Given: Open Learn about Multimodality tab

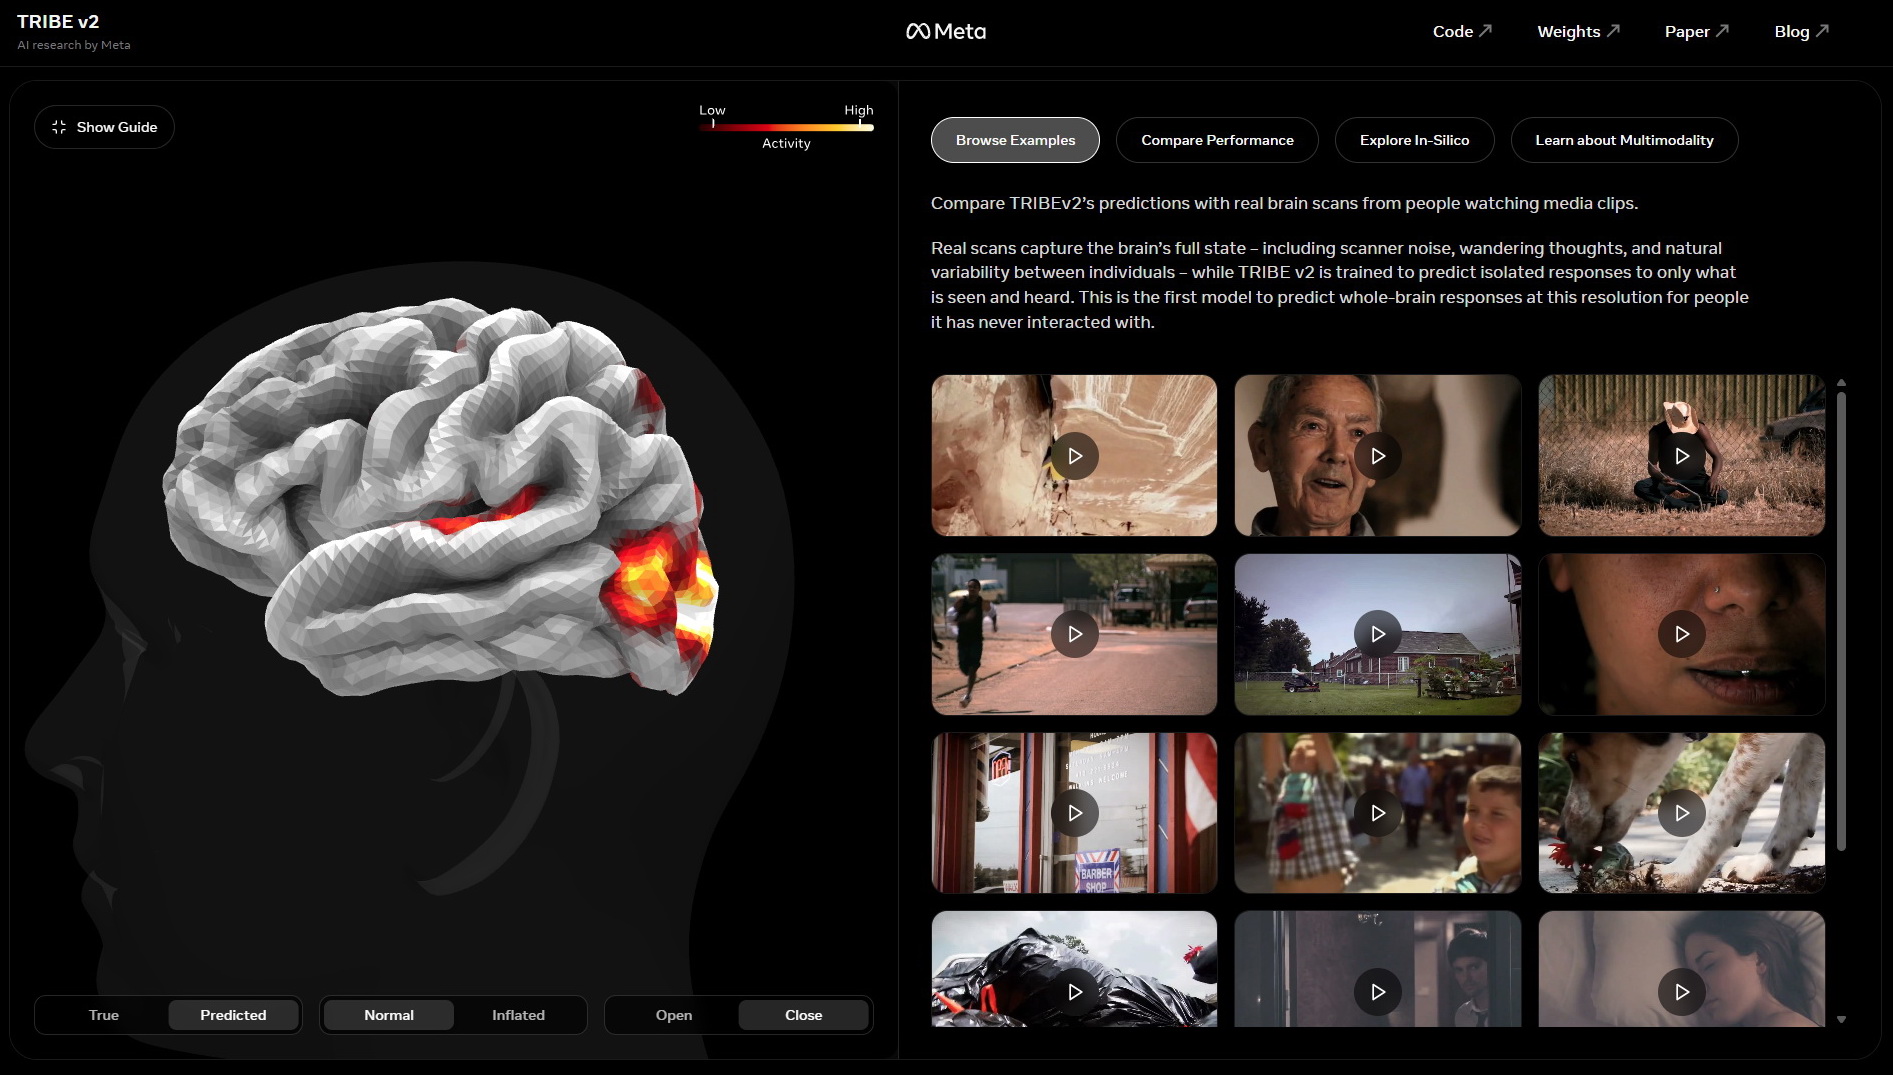Looking at the screenshot, I should tap(1624, 140).
